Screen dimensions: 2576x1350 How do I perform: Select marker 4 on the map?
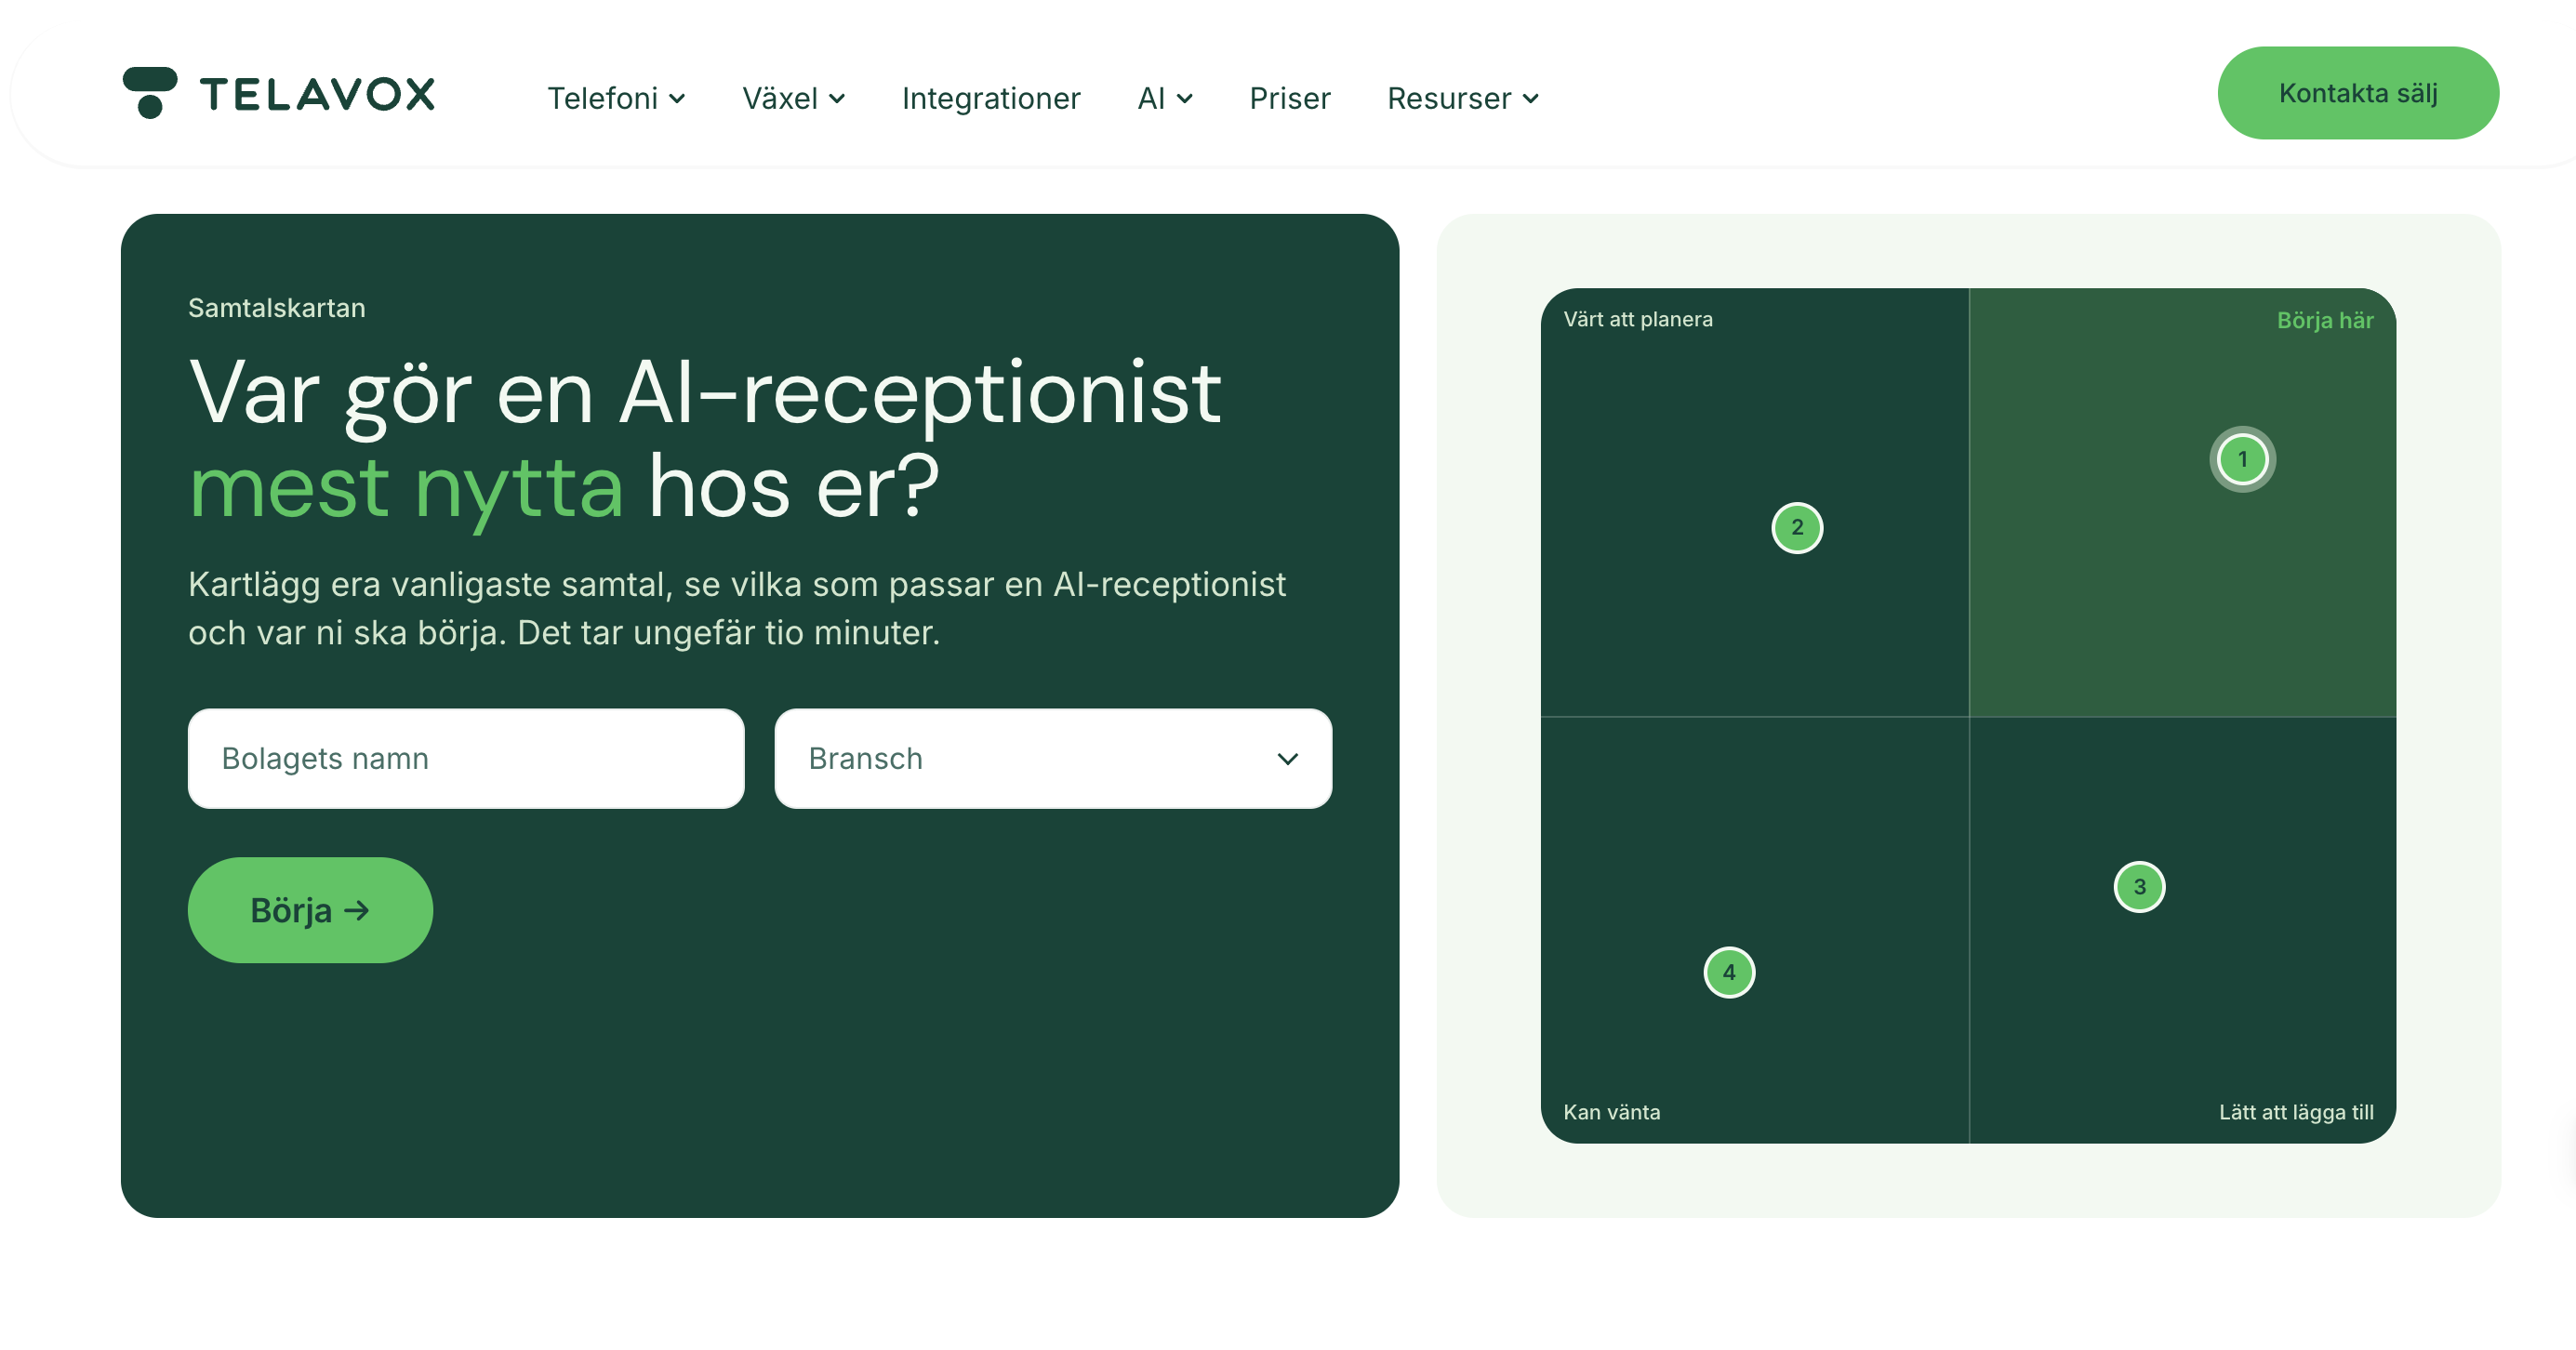point(1729,972)
